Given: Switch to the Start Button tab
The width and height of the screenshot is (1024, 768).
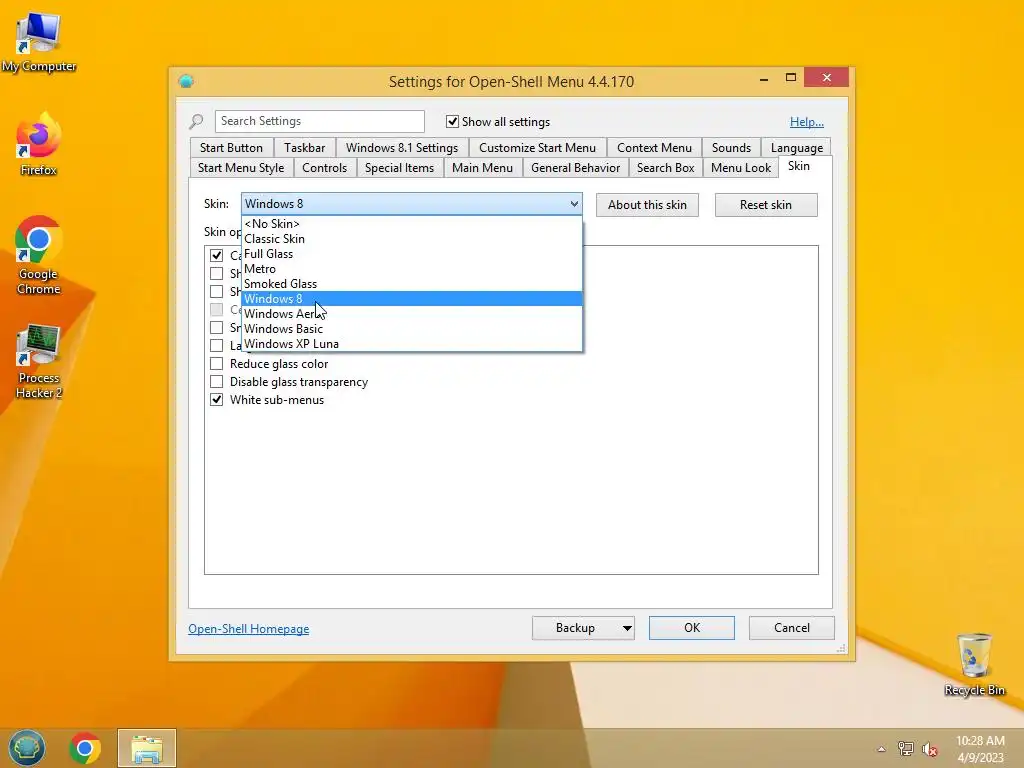Looking at the screenshot, I should 231,148.
